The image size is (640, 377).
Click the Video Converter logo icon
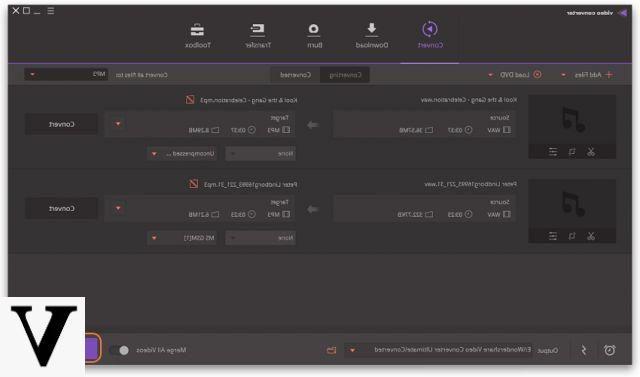(623, 13)
